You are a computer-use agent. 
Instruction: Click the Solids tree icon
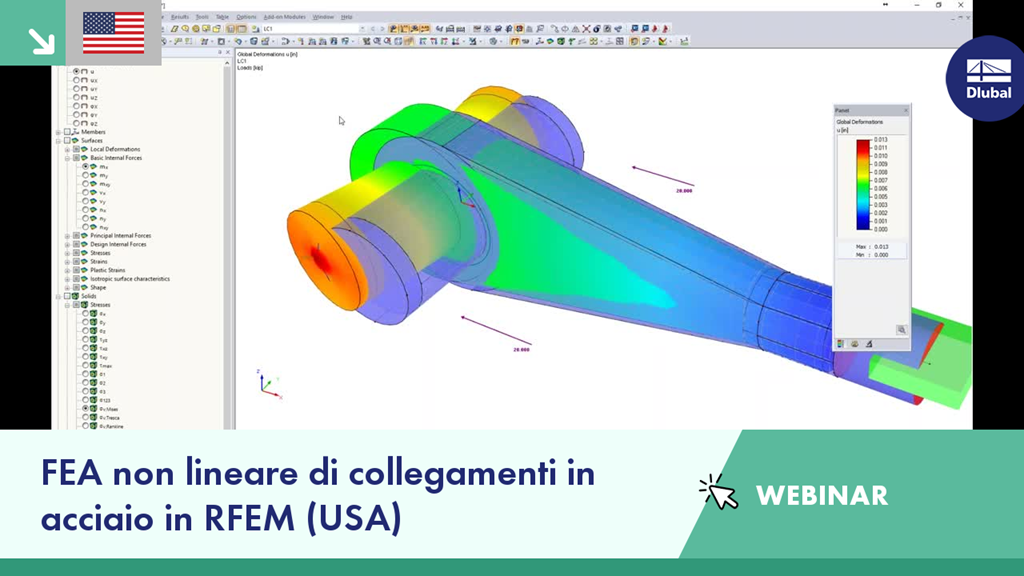point(75,296)
